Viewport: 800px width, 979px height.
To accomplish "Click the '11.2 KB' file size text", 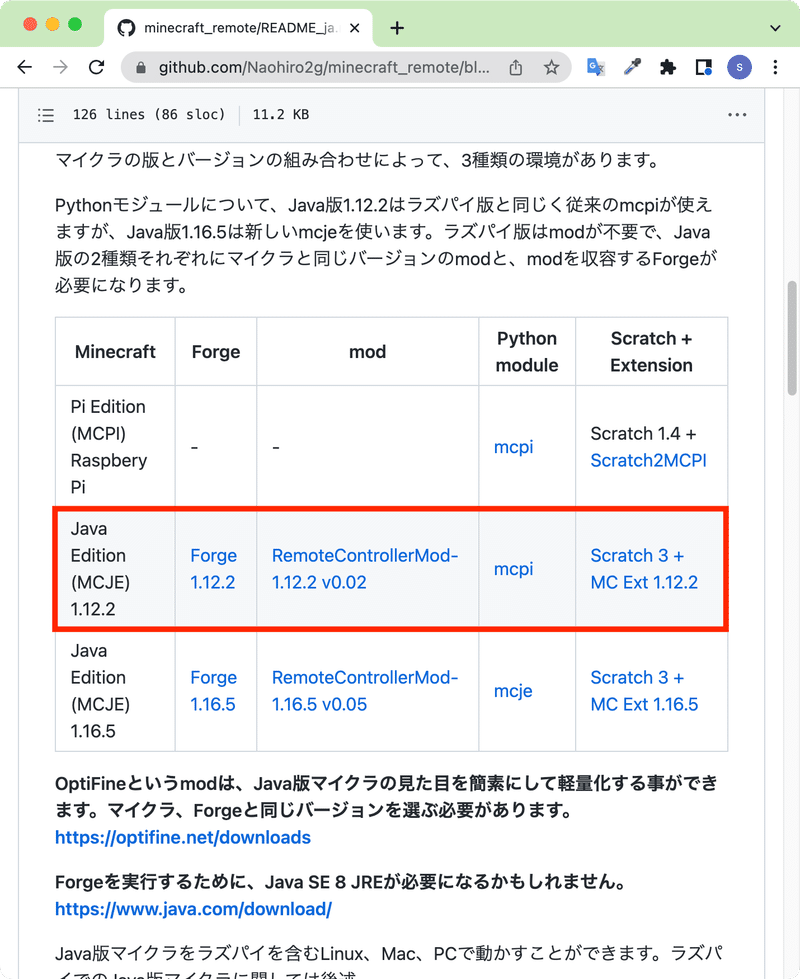I will coord(280,115).
